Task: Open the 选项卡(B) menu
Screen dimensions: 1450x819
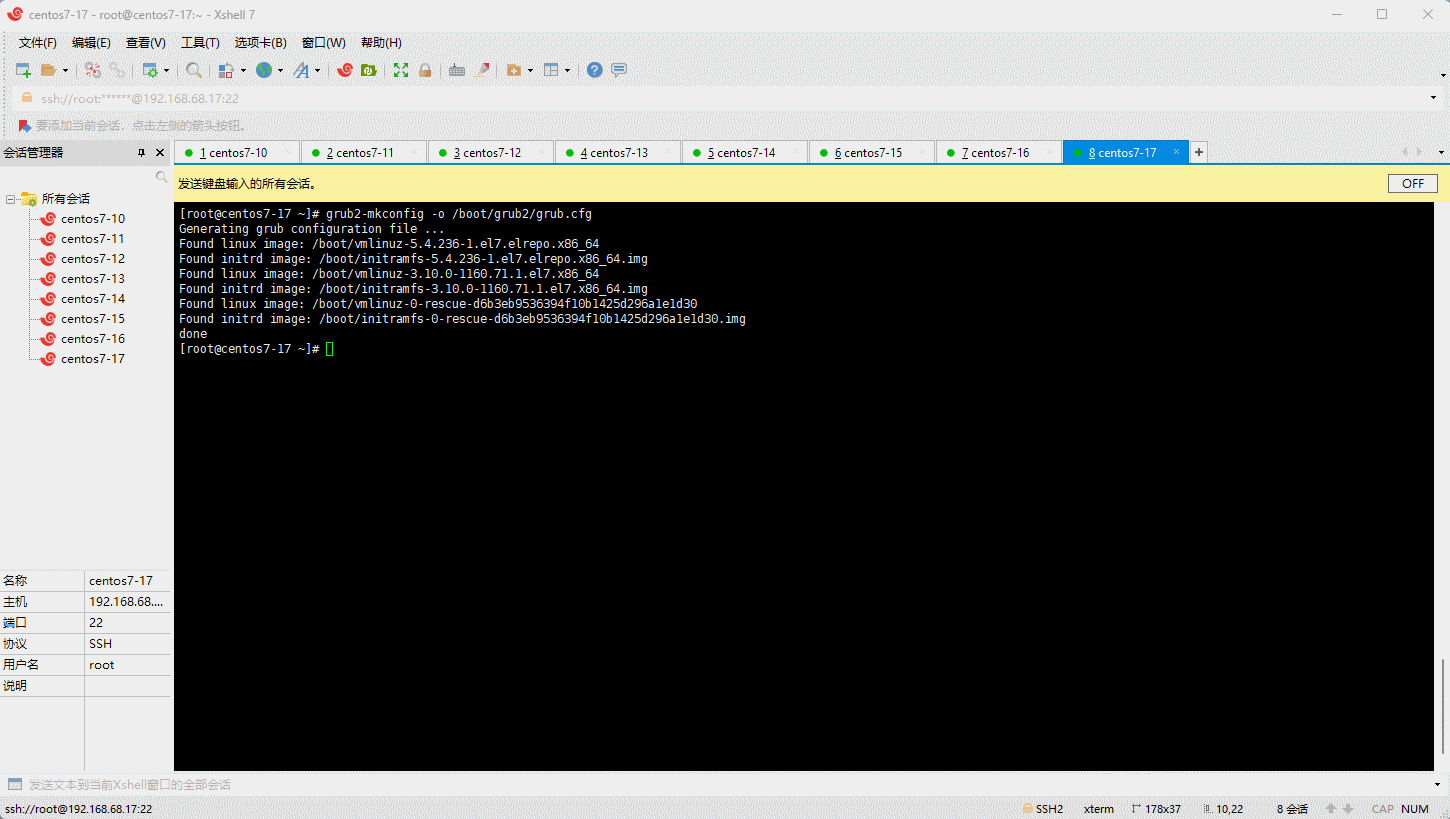Action: tap(261, 43)
